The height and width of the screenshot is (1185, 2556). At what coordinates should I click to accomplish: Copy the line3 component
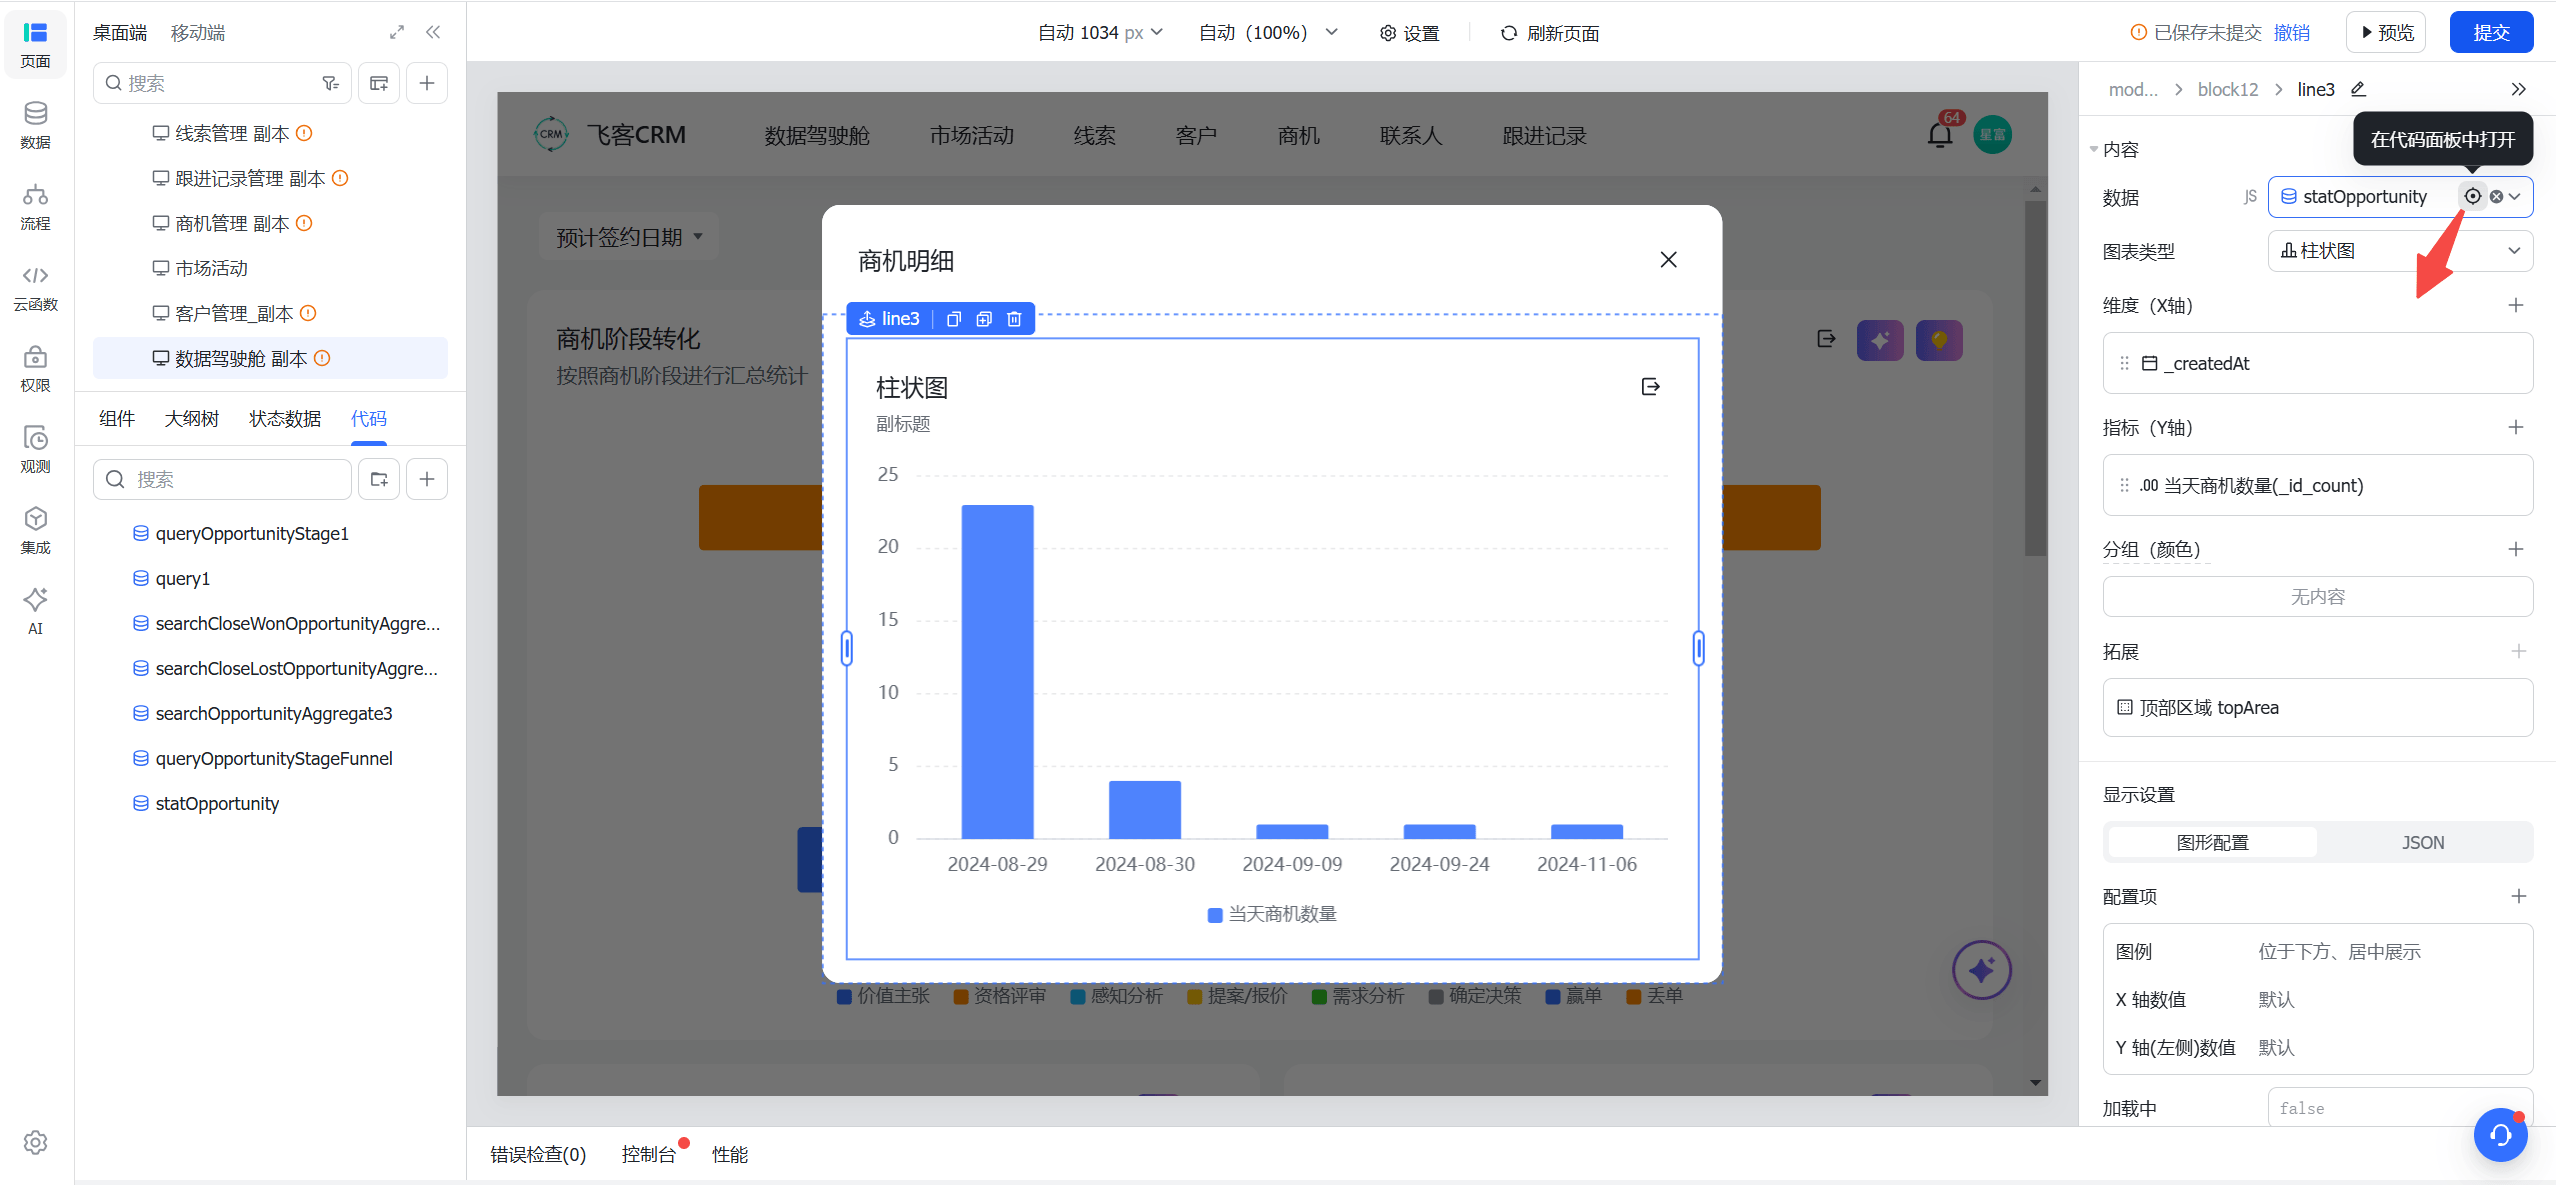pyautogui.click(x=953, y=319)
